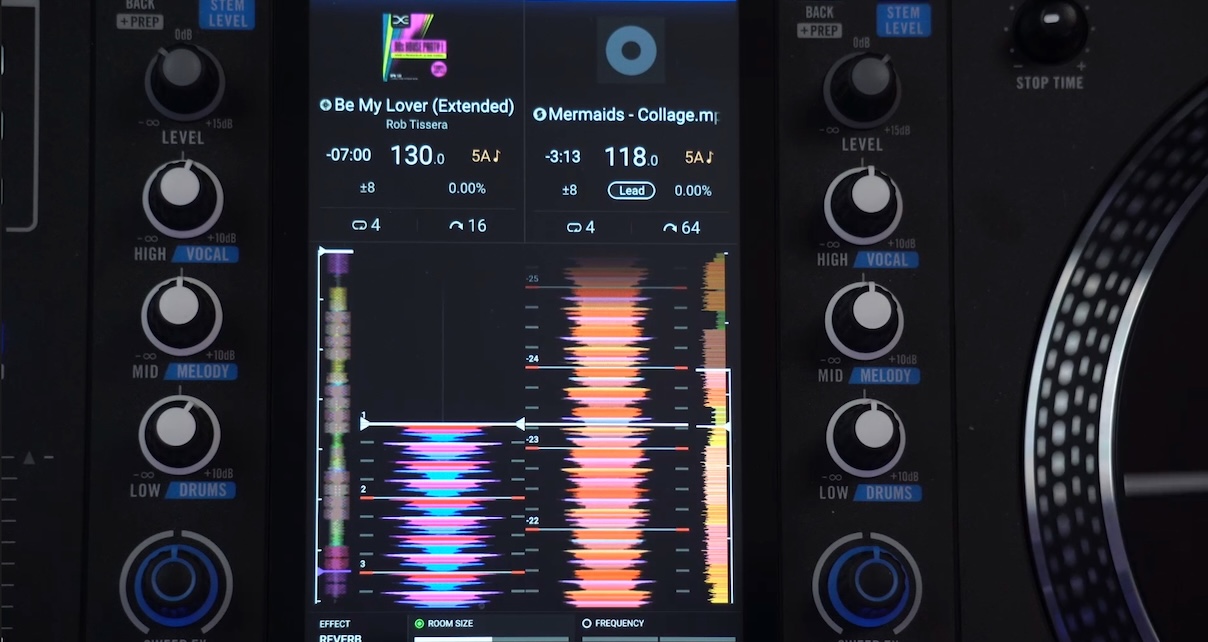Screen dimensions: 1208x642
Task: Tap the Mermaids - Collage track title
Action: coord(633,115)
